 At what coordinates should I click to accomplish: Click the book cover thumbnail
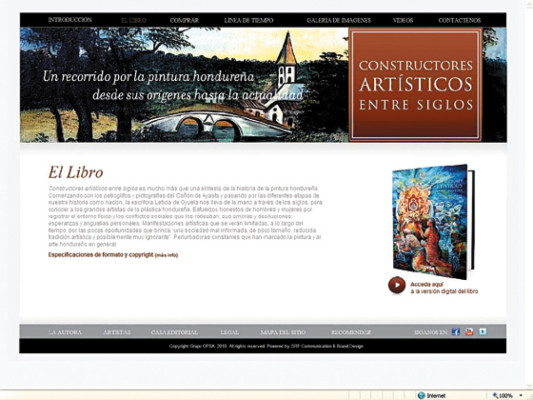pos(433,221)
